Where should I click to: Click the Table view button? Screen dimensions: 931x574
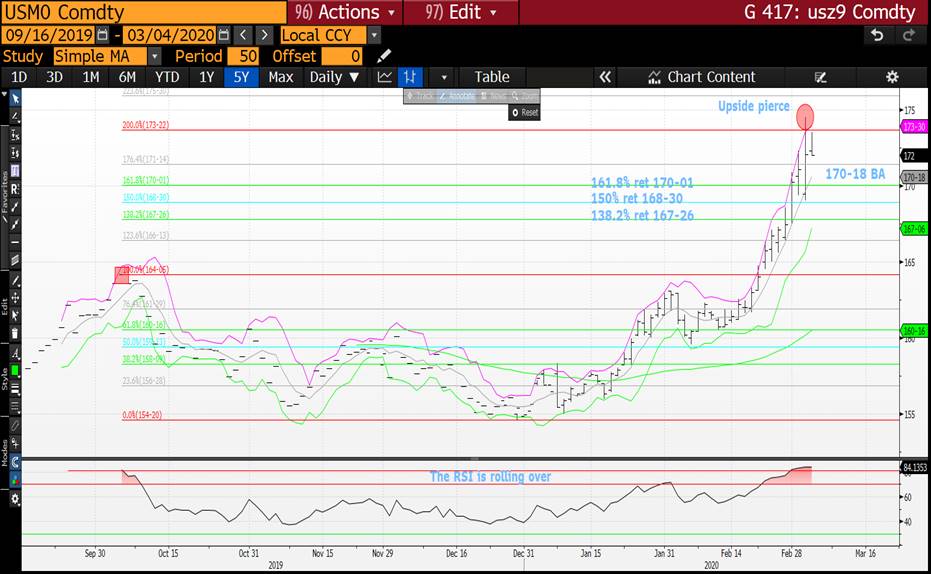point(492,77)
